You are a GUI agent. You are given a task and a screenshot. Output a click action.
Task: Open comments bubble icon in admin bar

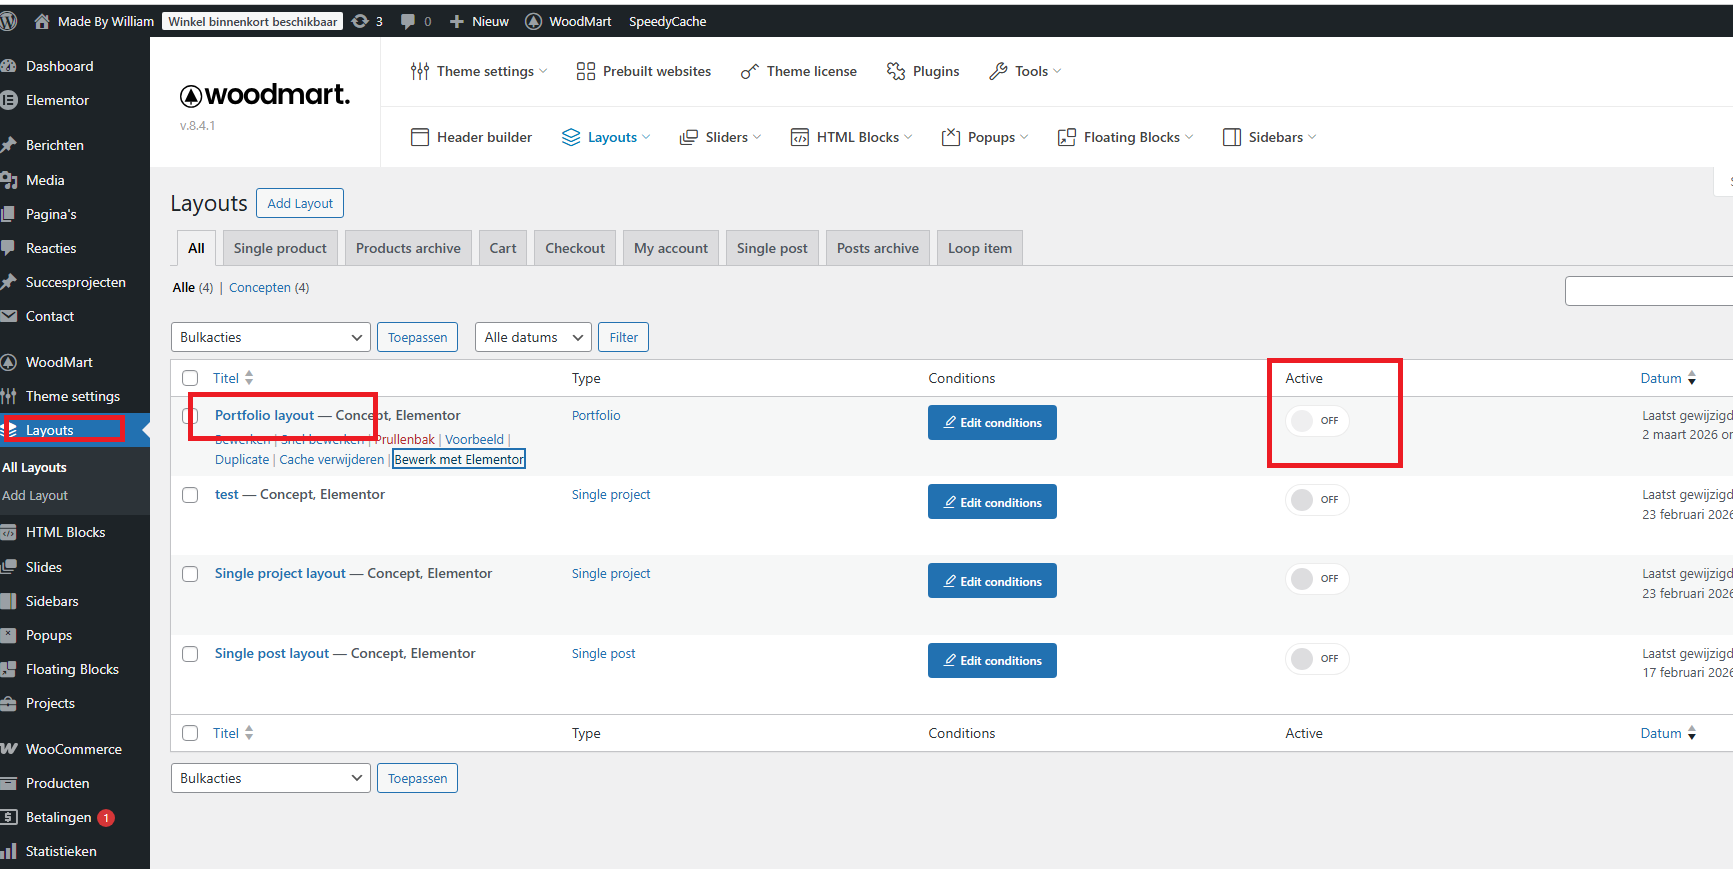tap(408, 21)
